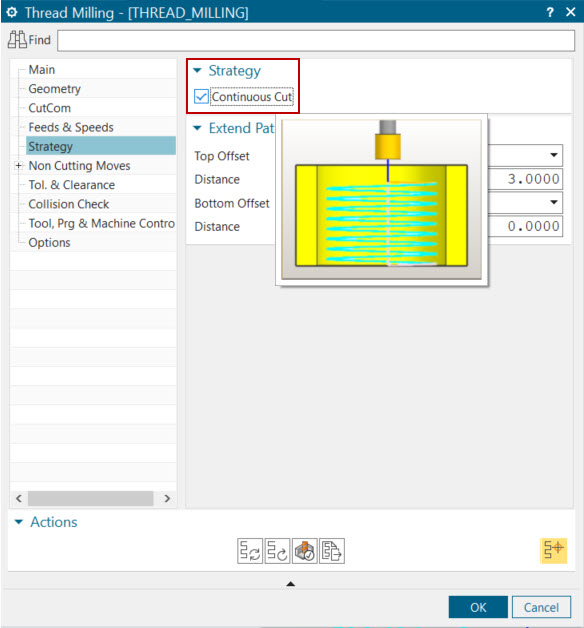Click the Find search input field
This screenshot has width=584, height=628.
(x=316, y=40)
